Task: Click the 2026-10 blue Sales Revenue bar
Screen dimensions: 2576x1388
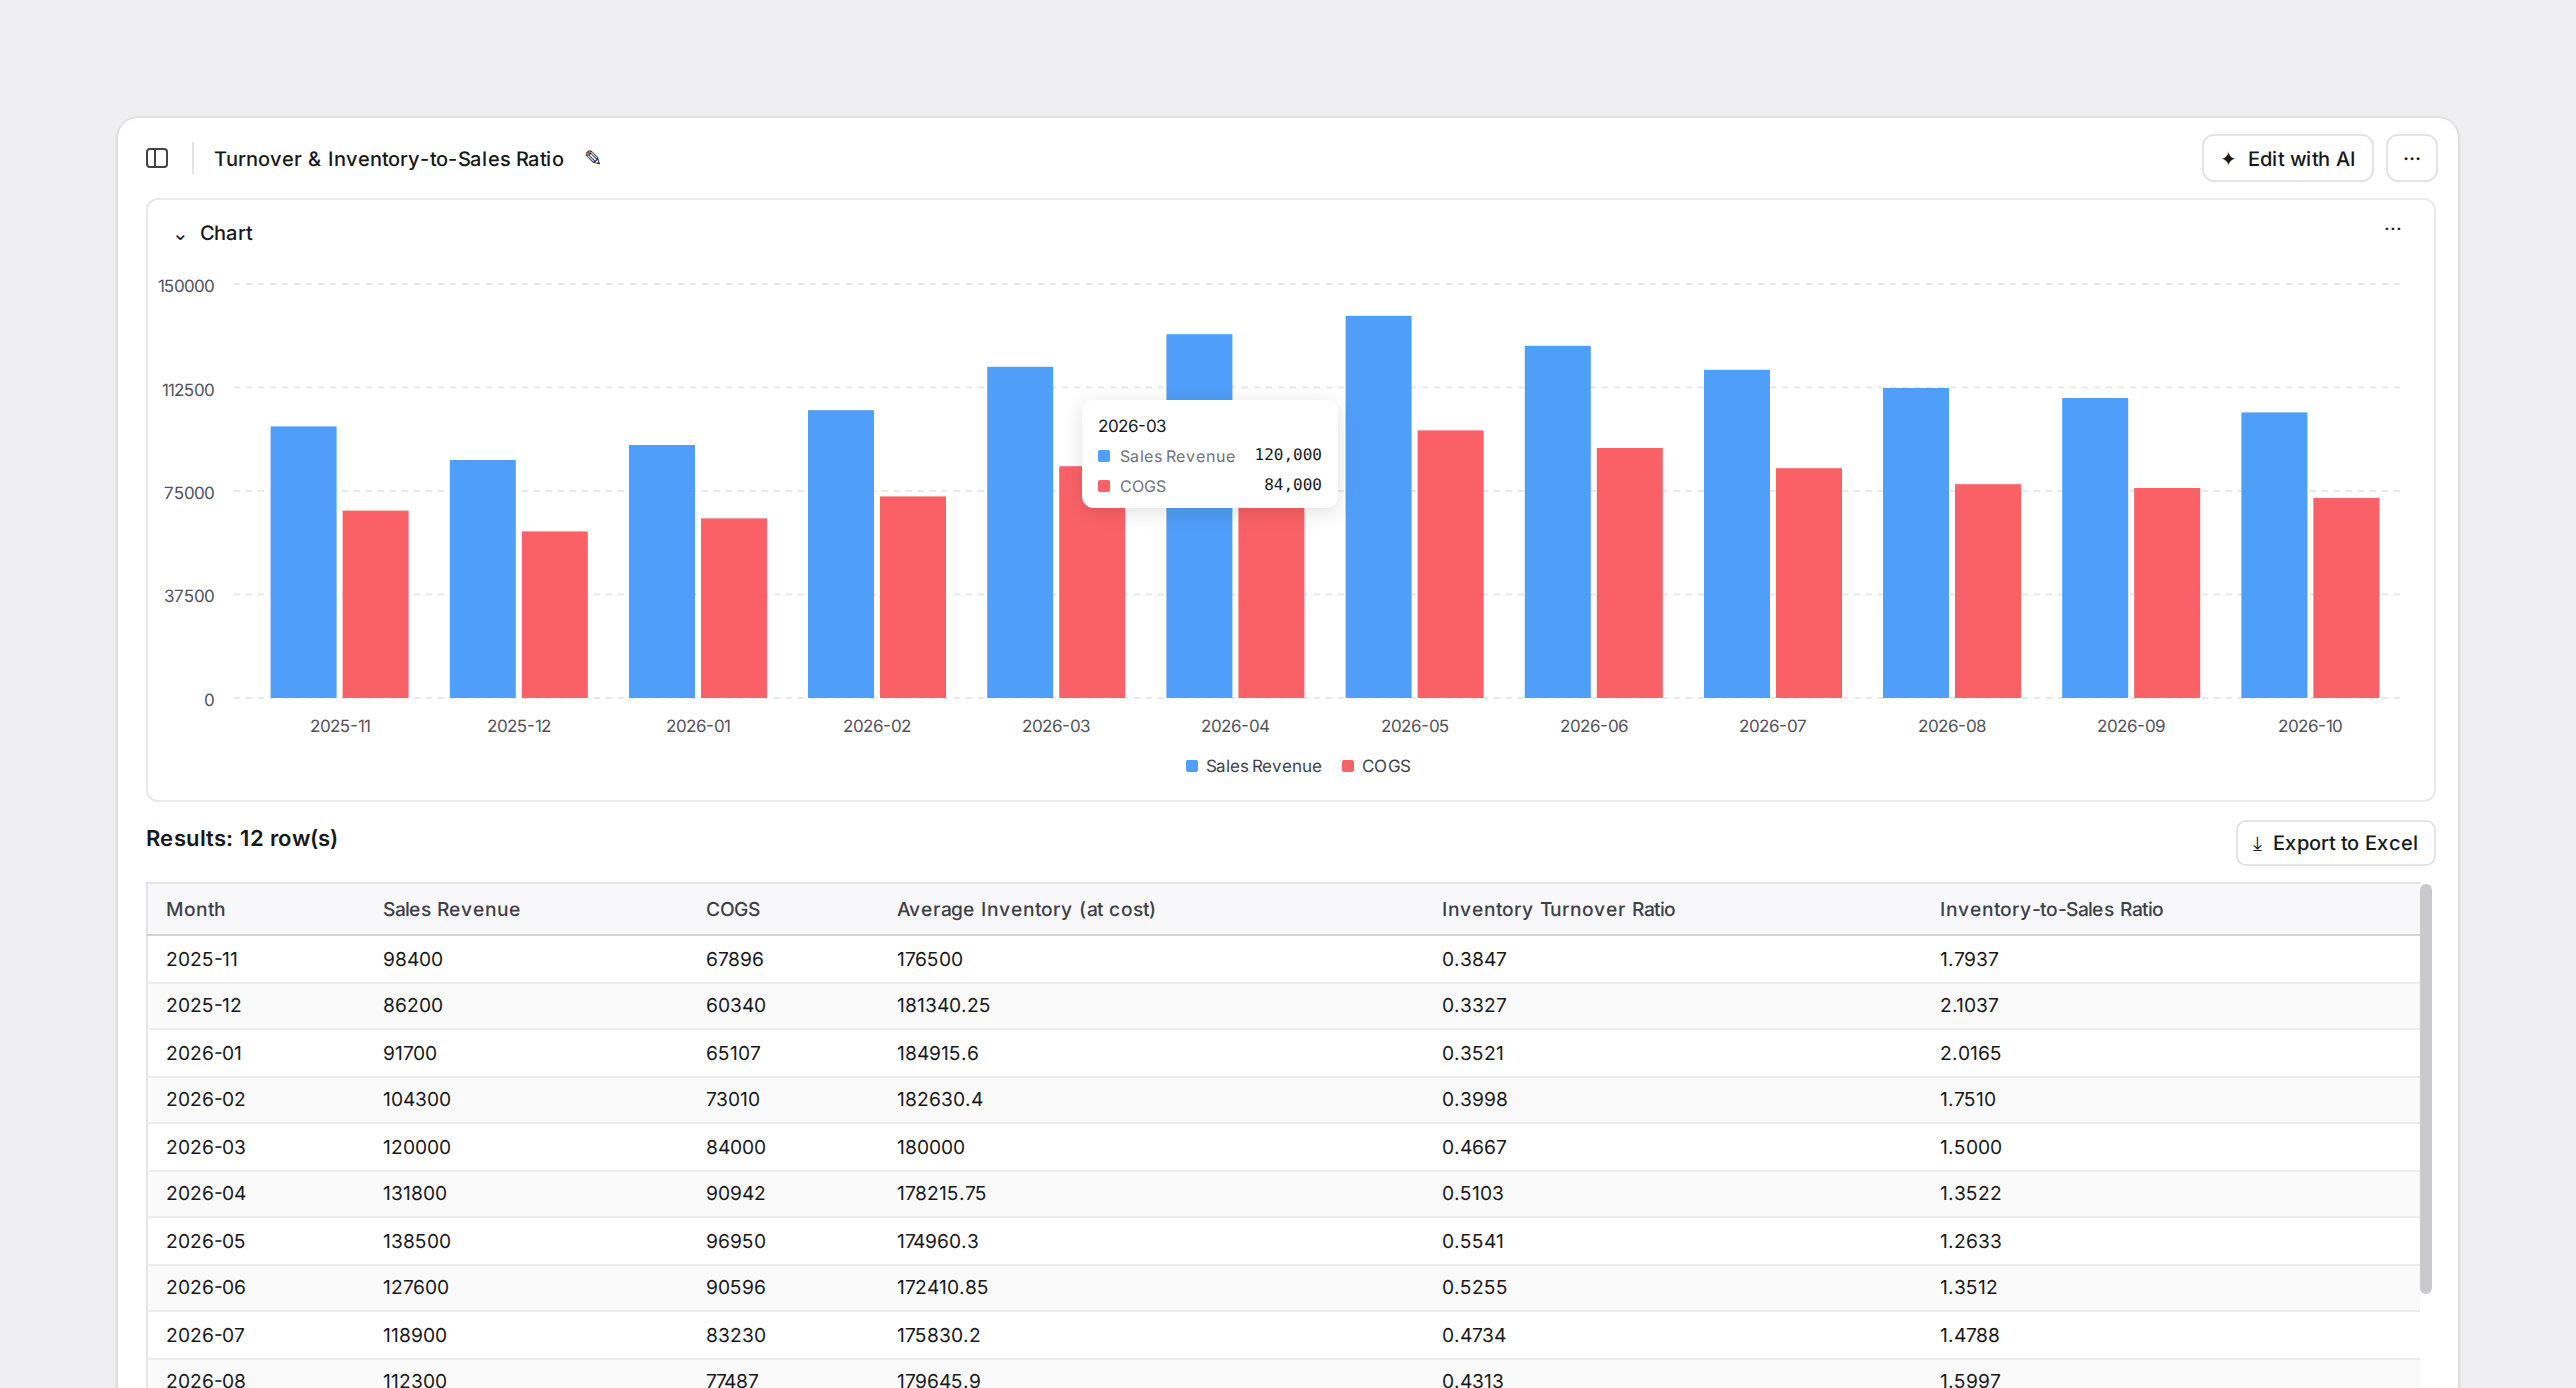Action: (2273, 555)
